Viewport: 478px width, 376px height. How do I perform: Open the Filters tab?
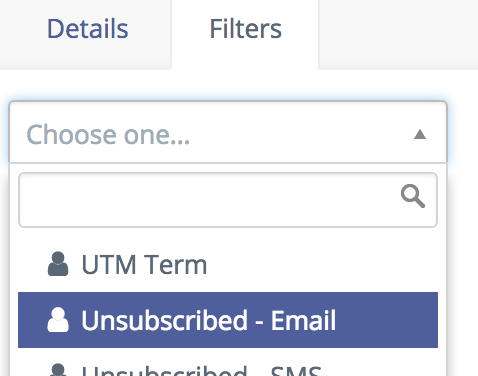tap(245, 35)
